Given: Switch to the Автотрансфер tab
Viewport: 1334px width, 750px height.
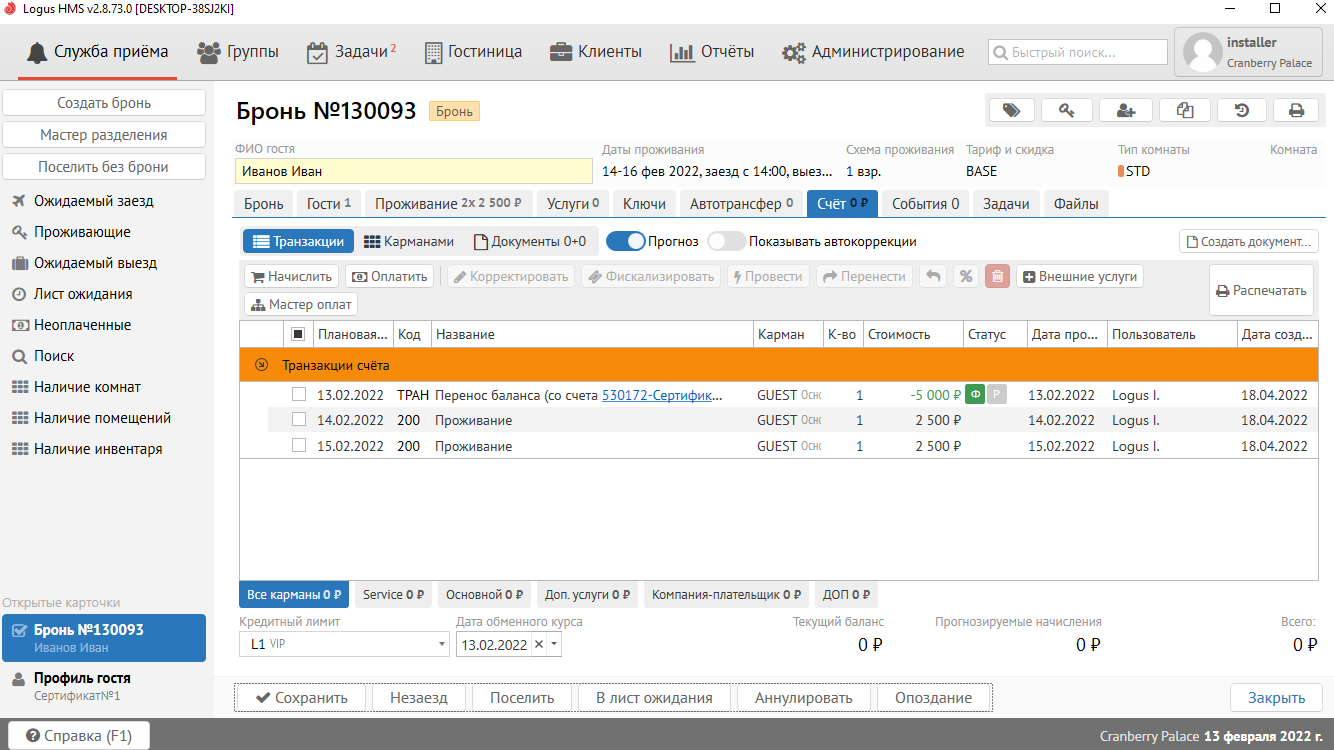Looking at the screenshot, I should [x=741, y=204].
